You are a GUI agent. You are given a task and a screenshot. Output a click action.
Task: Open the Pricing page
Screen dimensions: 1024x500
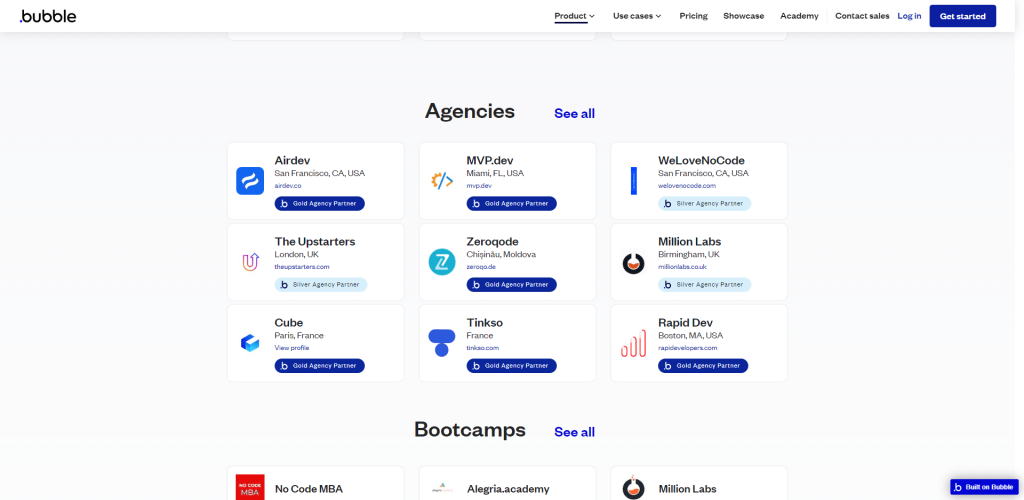pos(694,16)
